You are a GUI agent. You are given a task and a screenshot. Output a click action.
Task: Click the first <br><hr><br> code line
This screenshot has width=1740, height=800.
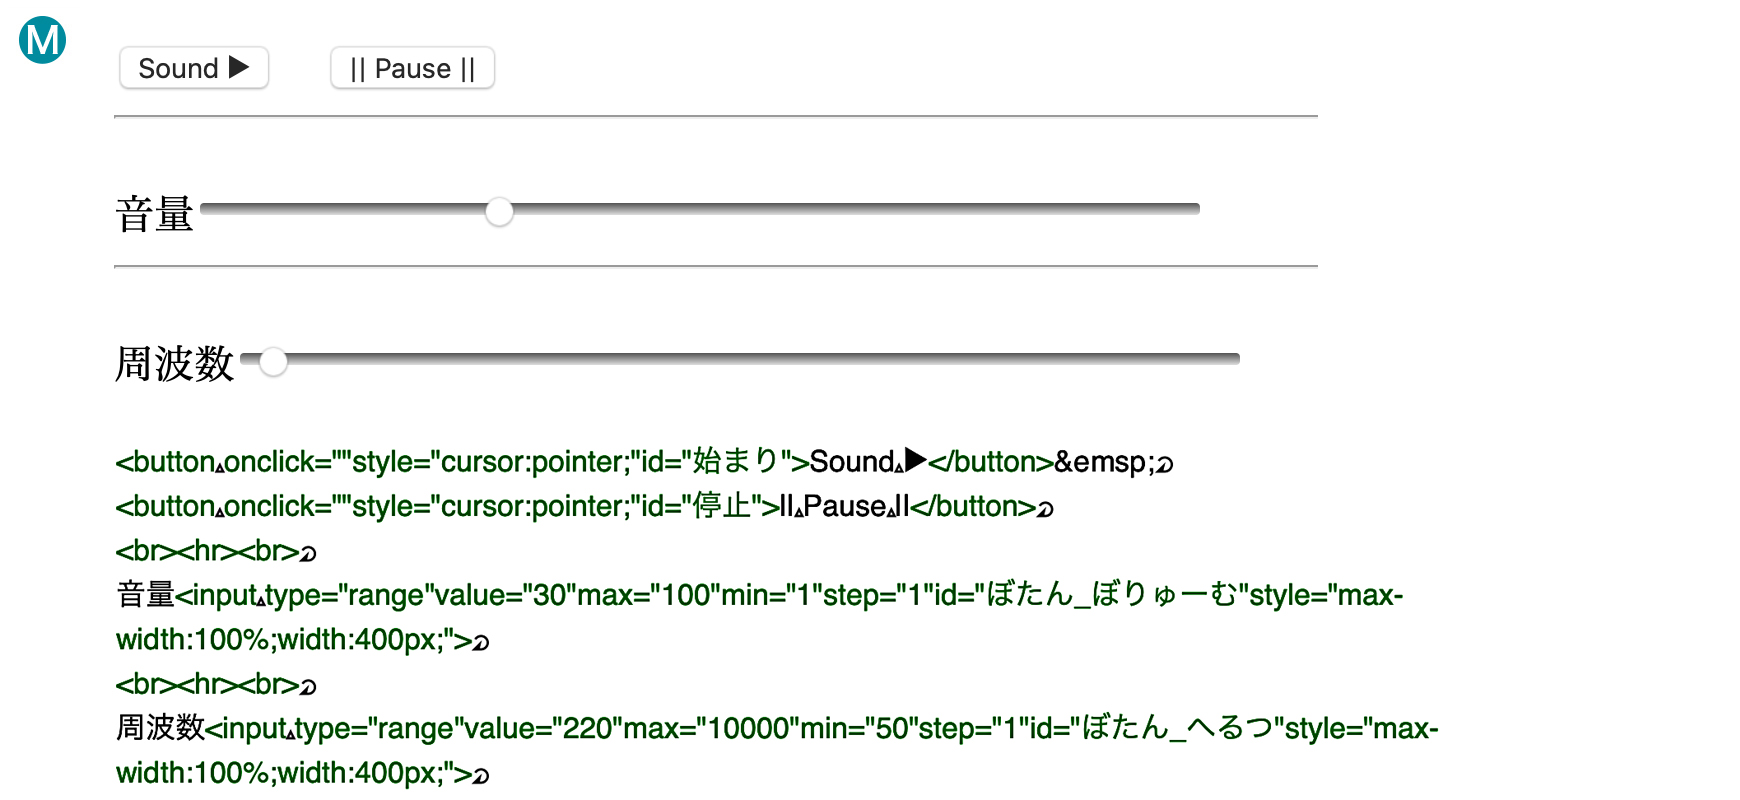pyautogui.click(x=216, y=551)
